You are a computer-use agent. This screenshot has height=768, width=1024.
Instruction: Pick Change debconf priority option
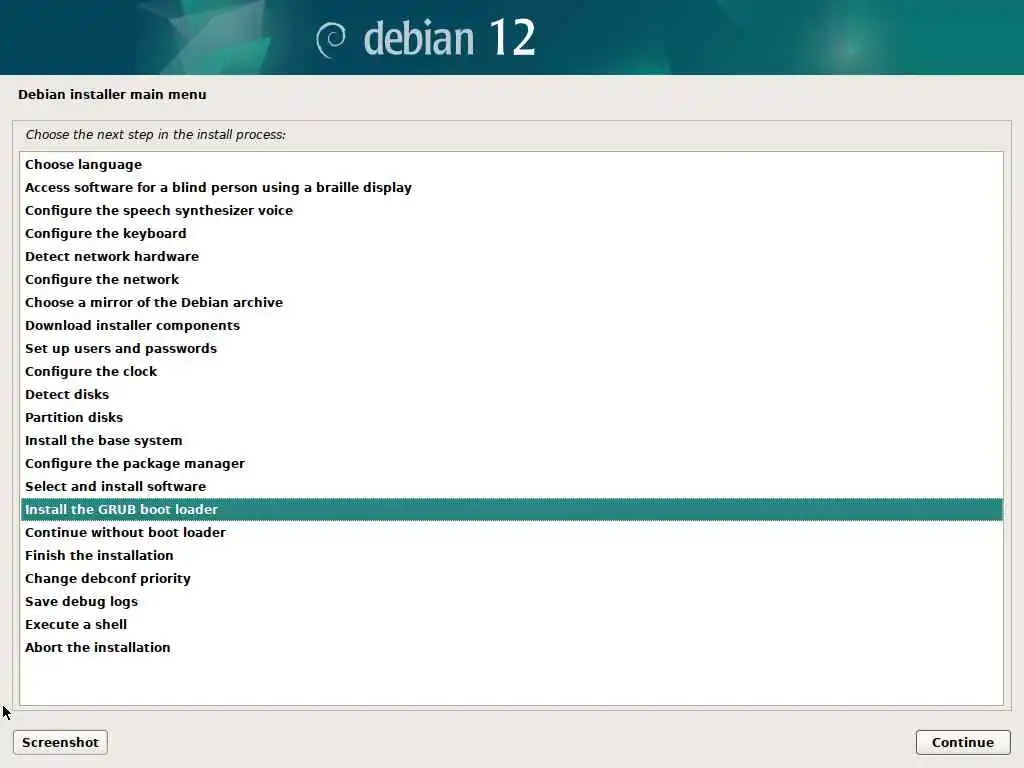point(511,579)
